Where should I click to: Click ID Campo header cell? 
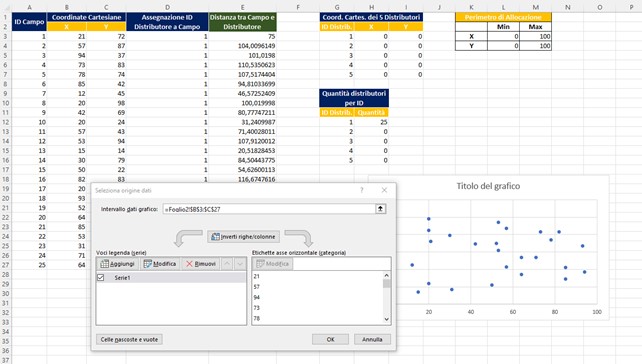[x=29, y=22]
